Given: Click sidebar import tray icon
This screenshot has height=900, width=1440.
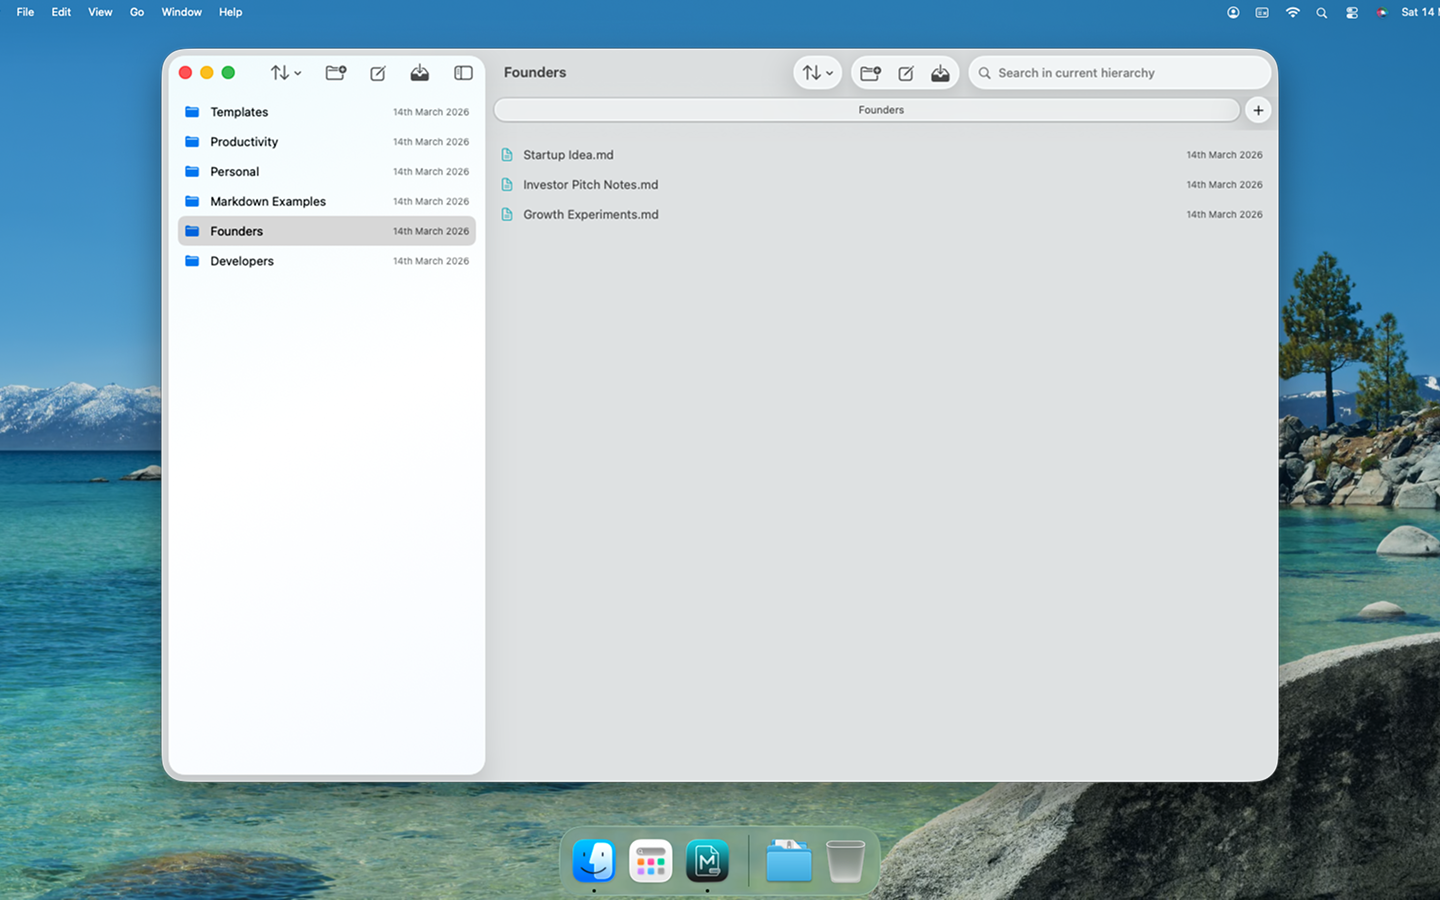Looking at the screenshot, I should click(420, 73).
